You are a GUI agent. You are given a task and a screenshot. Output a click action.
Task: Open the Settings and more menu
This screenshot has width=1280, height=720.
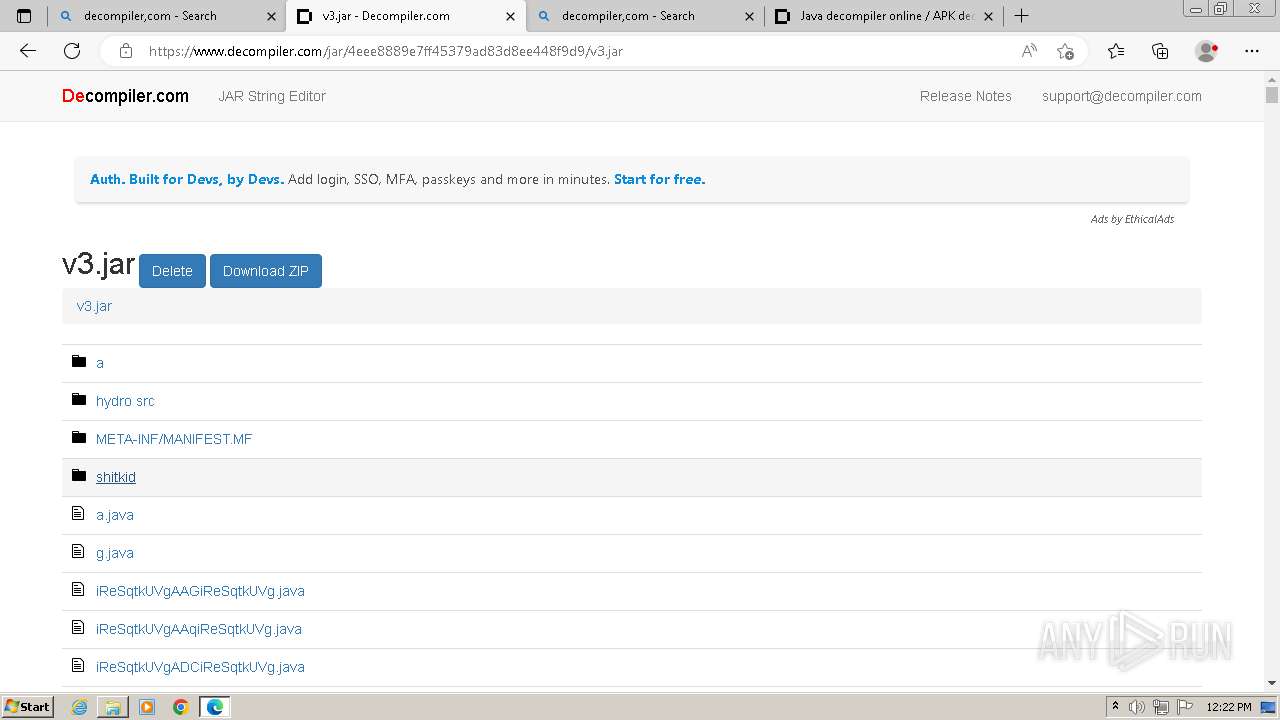[1252, 51]
